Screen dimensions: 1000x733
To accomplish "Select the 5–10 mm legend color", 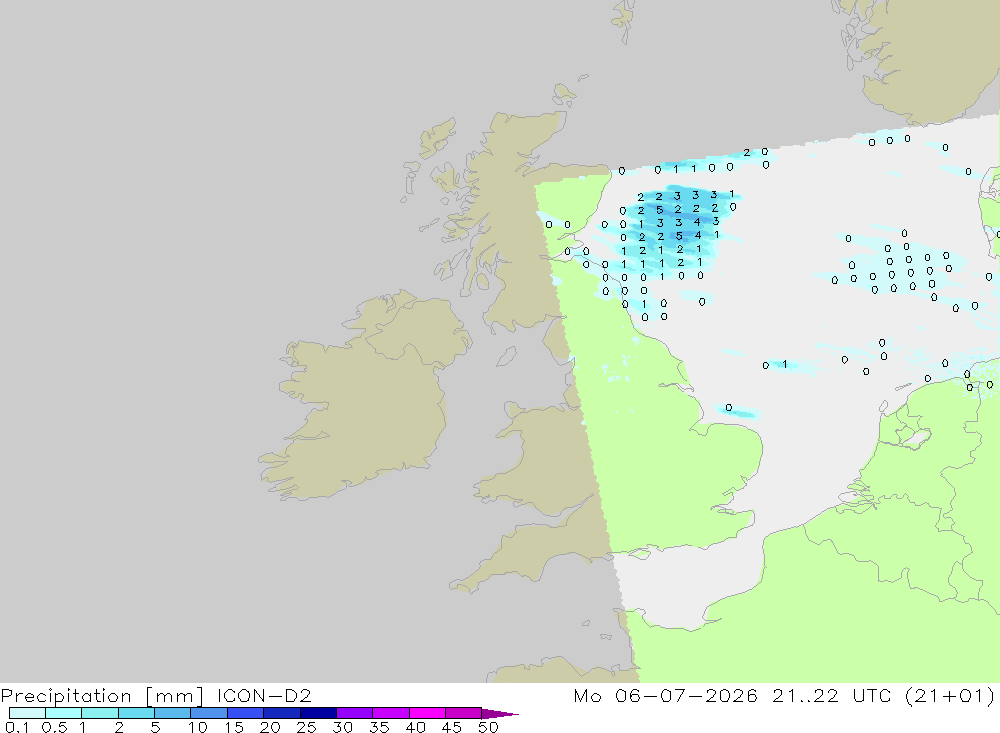I will 173,713.
